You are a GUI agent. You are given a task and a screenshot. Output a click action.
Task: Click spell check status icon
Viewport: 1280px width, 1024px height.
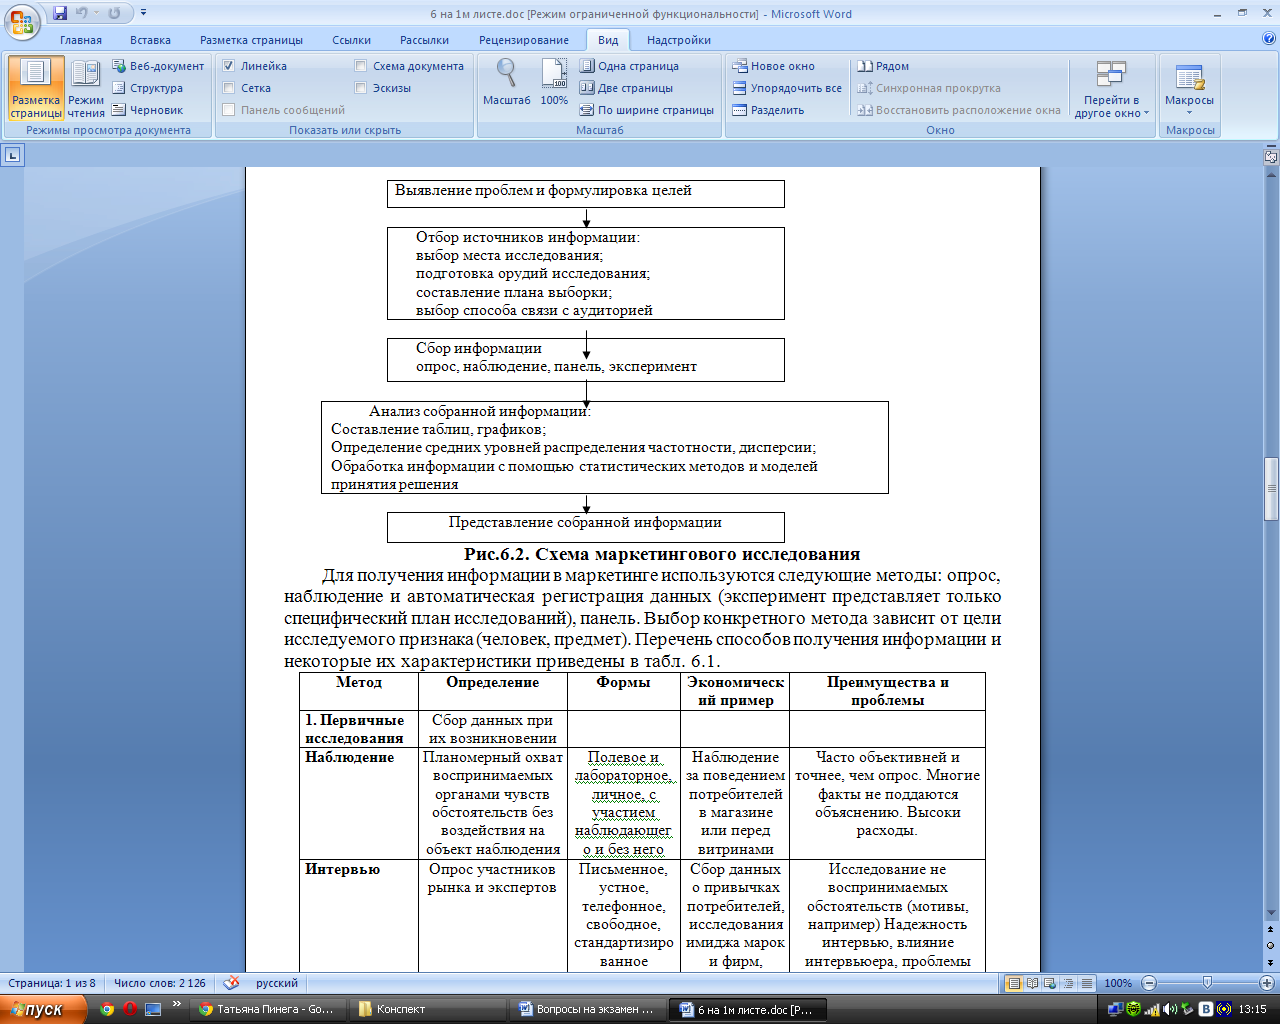click(232, 983)
